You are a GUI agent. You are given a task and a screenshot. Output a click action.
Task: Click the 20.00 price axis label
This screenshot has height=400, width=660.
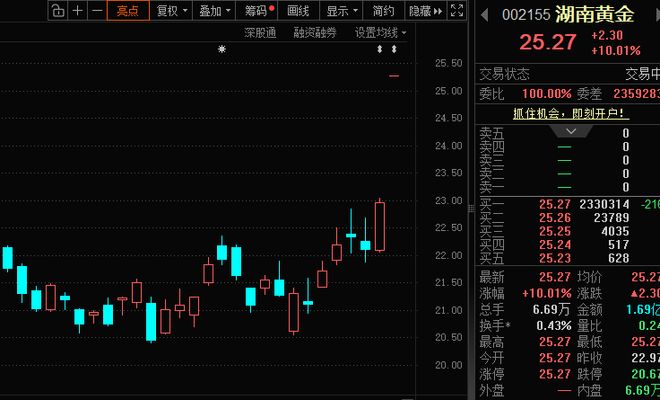click(x=449, y=365)
